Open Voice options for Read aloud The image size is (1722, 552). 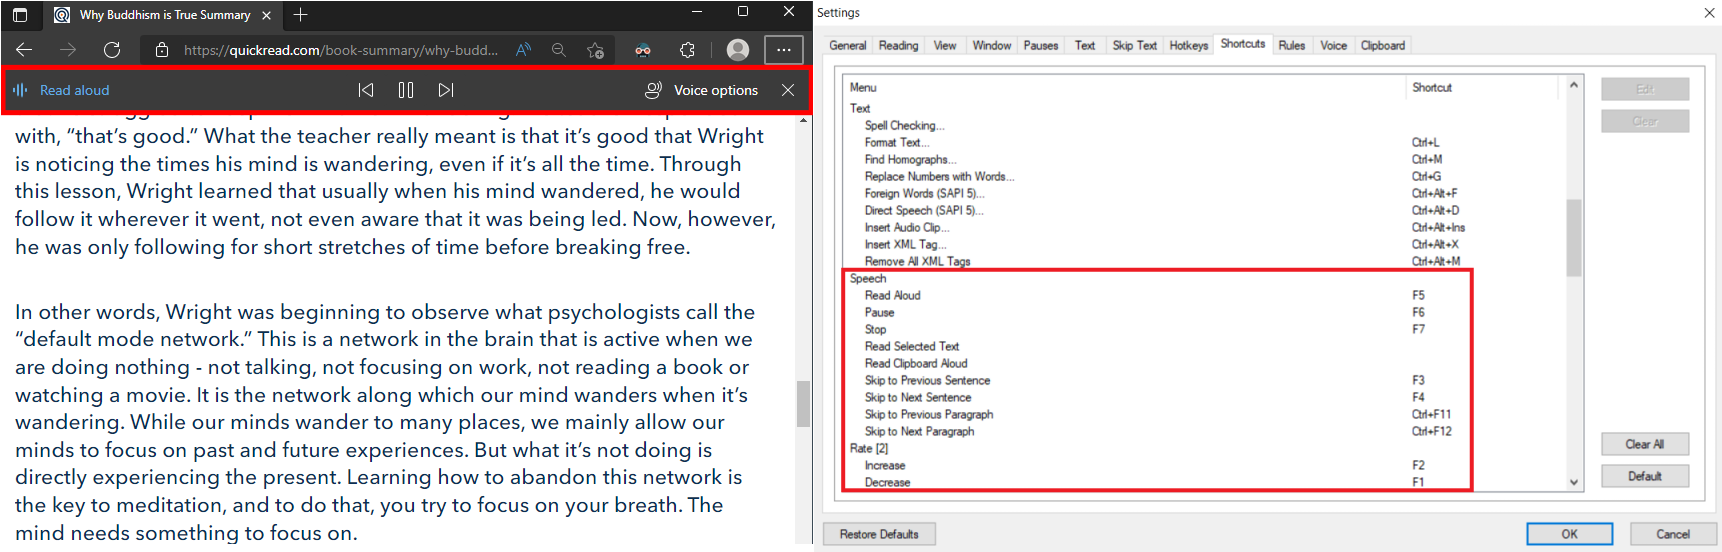click(x=702, y=90)
